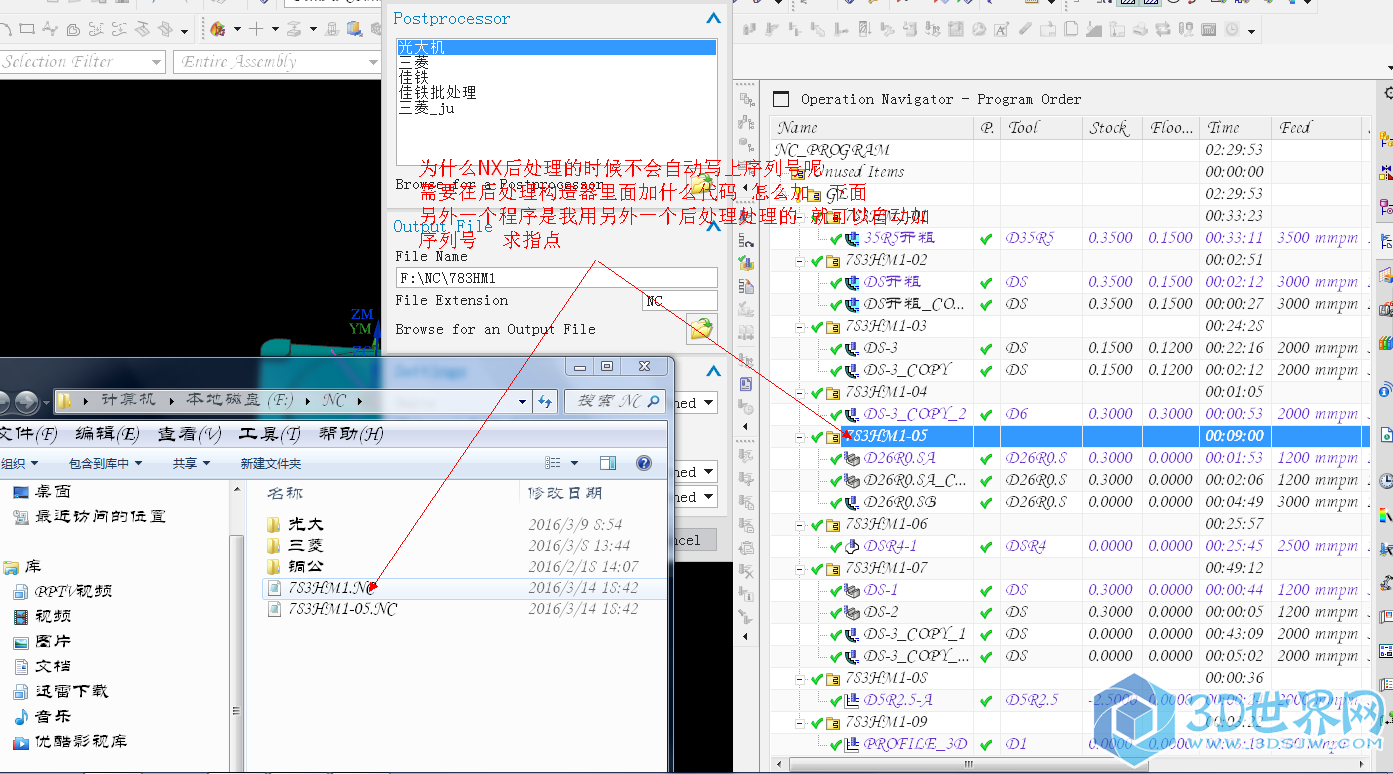Open the Help icon in the Explorer window
Screen dimensions: 1393x774
click(644, 463)
